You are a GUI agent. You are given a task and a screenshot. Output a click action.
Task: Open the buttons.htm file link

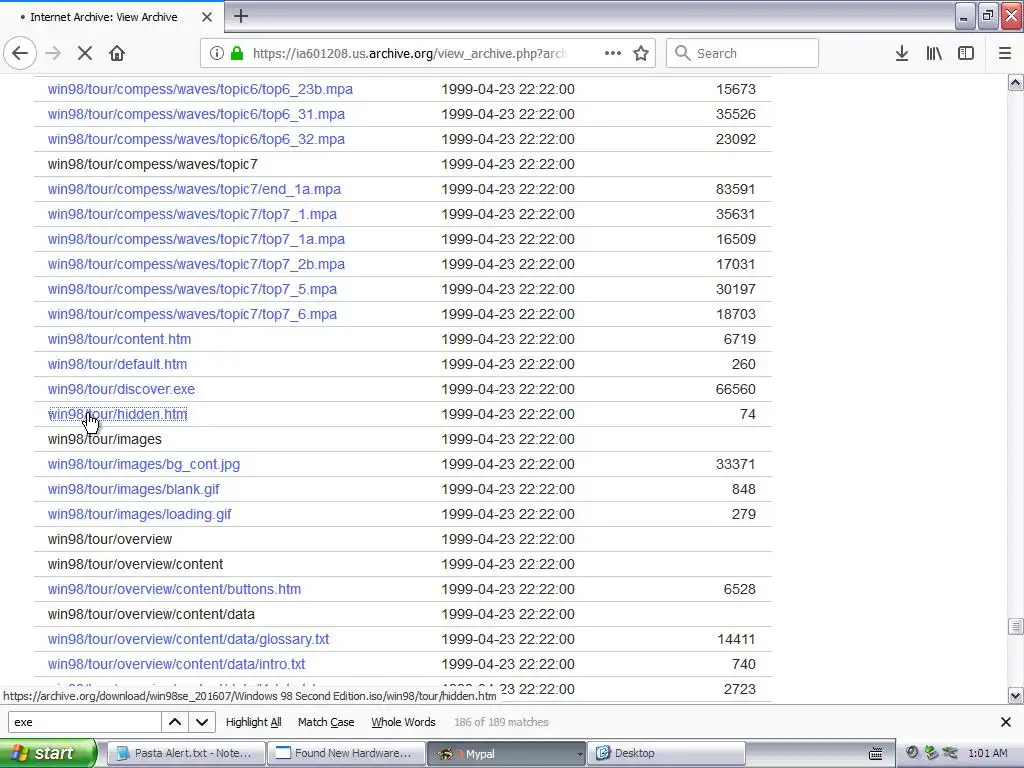coord(174,589)
